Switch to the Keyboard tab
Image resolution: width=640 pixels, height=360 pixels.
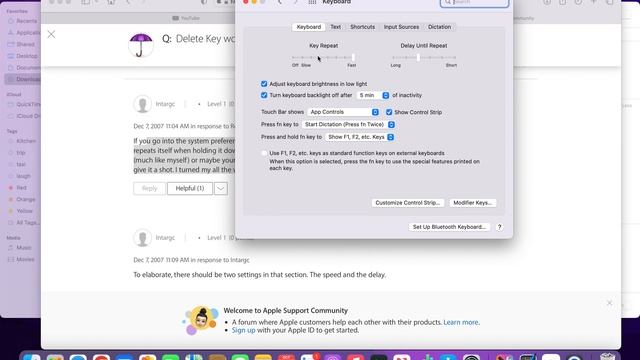[x=309, y=27]
